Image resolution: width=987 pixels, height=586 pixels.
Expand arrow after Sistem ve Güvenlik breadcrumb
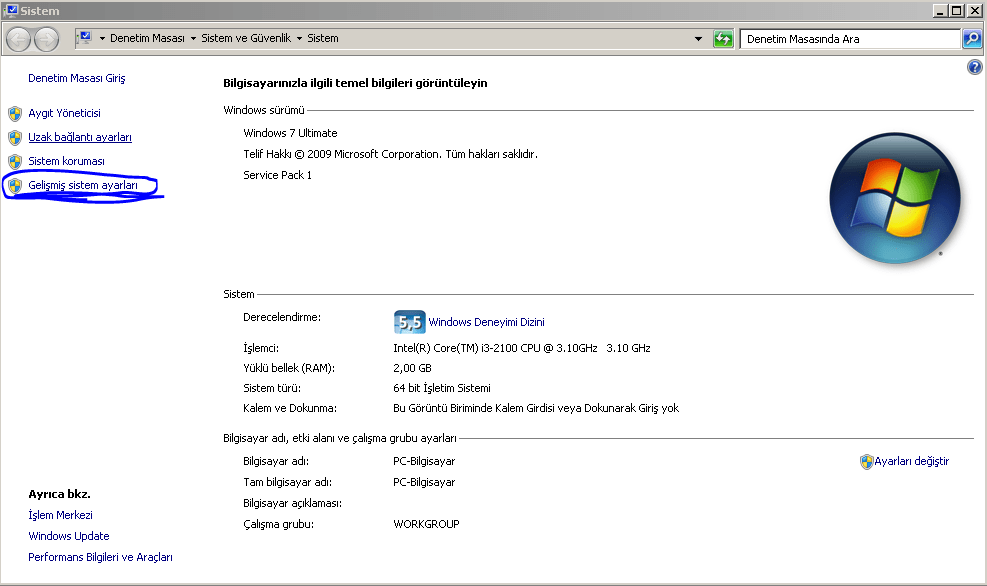click(299, 38)
